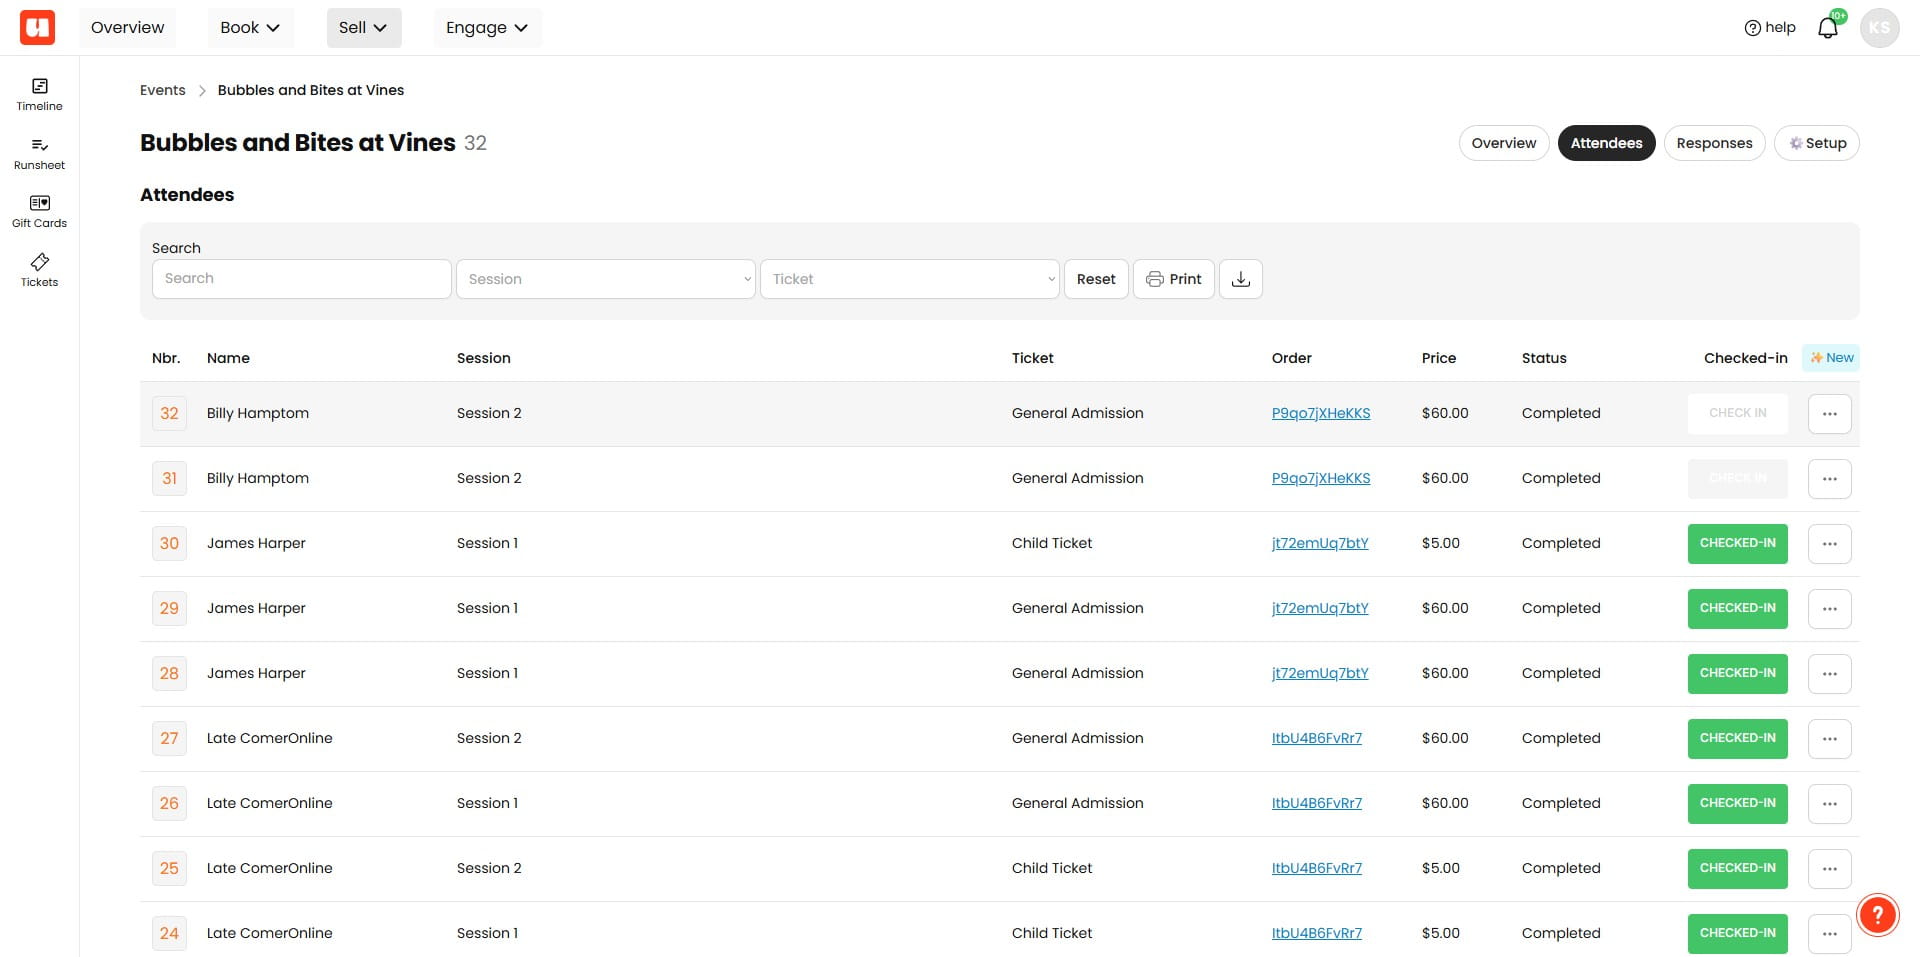Open order ItbU4B6FvRr7 for attendee 27

1316,738
